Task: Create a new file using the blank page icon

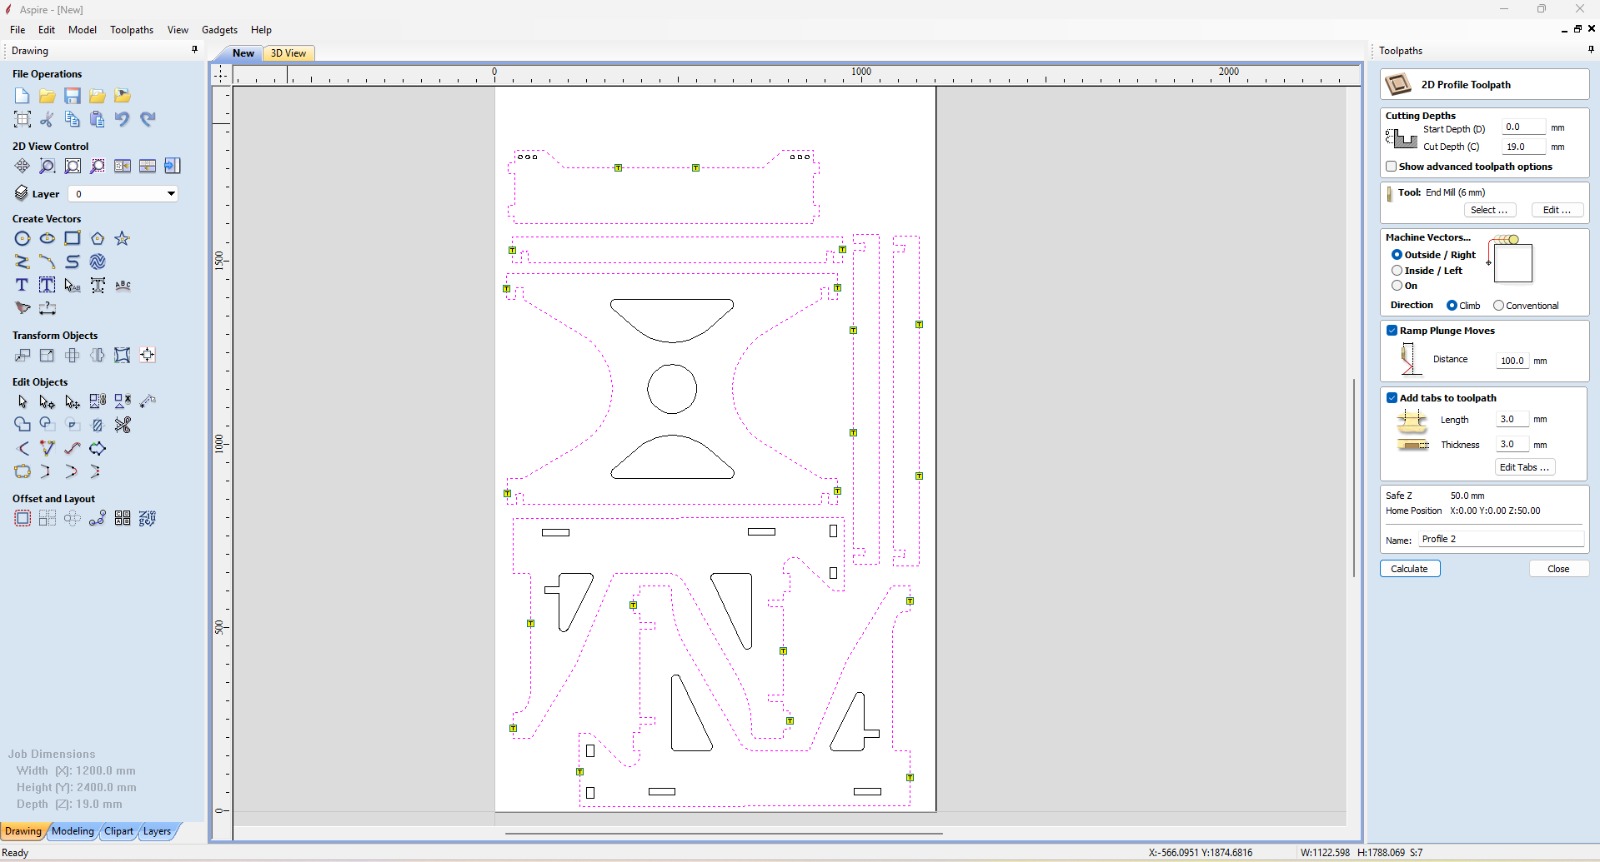Action: pos(22,96)
